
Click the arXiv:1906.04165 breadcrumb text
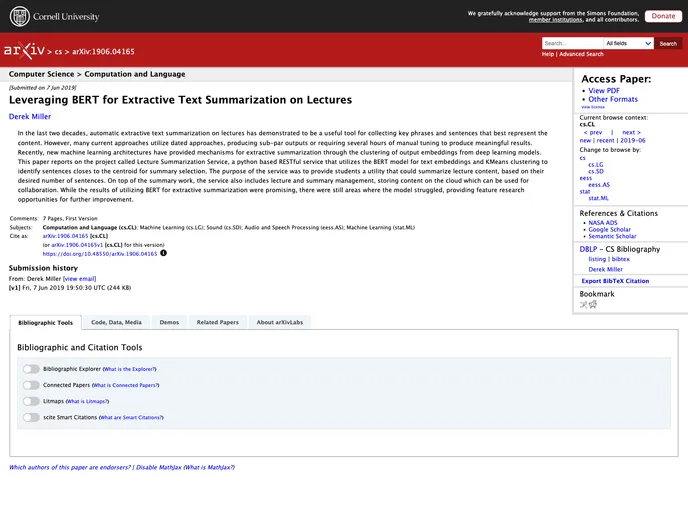click(x=104, y=51)
